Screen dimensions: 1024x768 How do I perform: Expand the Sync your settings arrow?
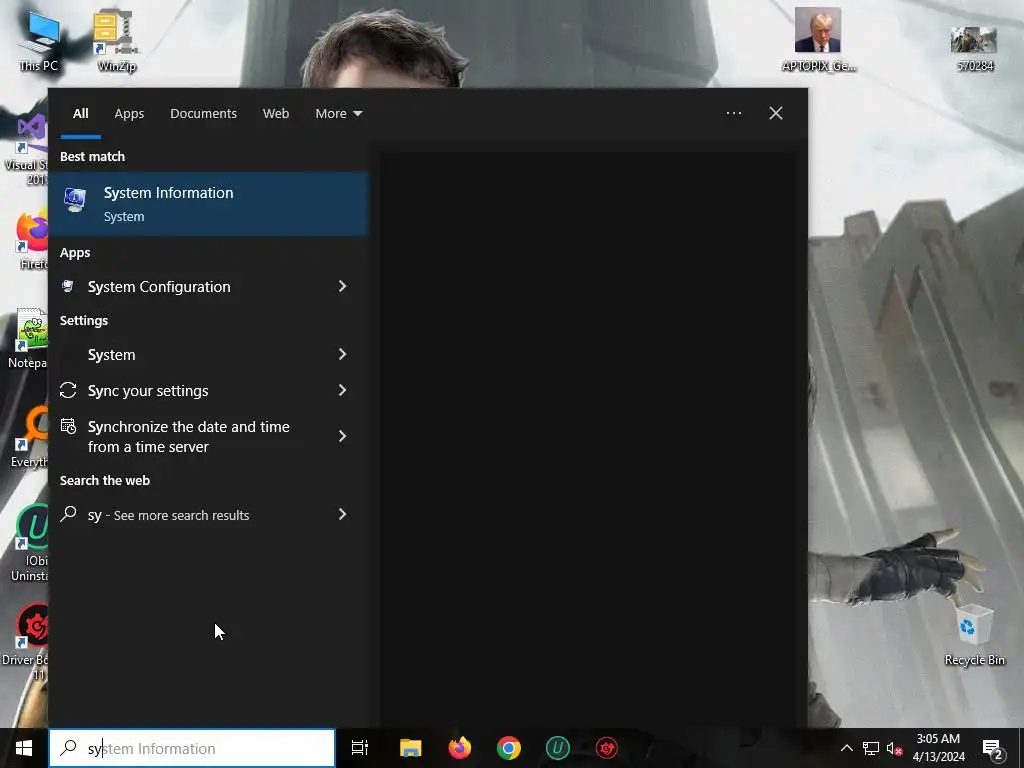click(342, 390)
